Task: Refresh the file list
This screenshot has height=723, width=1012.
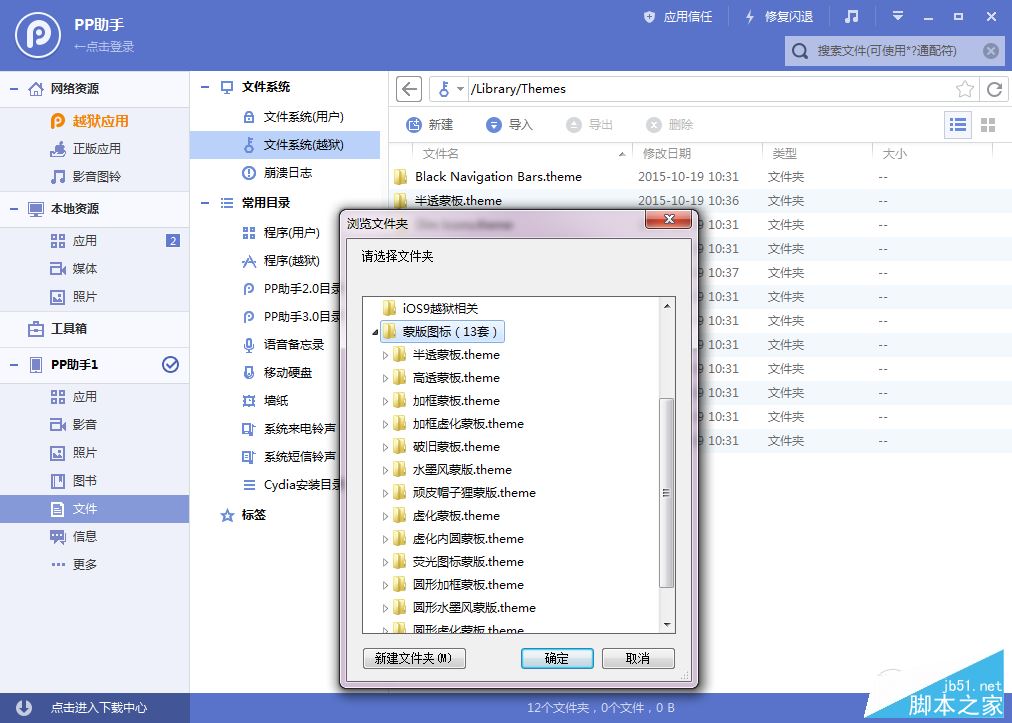Action: point(995,89)
